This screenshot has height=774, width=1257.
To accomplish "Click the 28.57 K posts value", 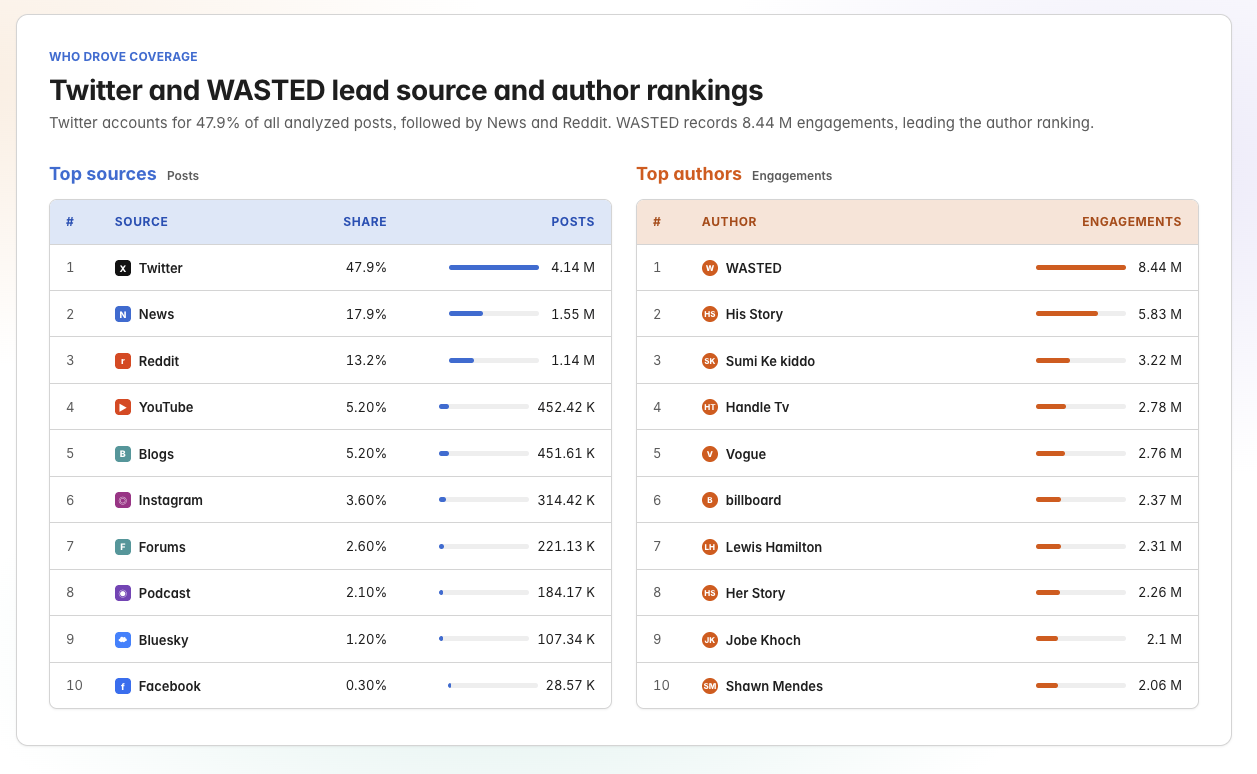I will point(571,686).
